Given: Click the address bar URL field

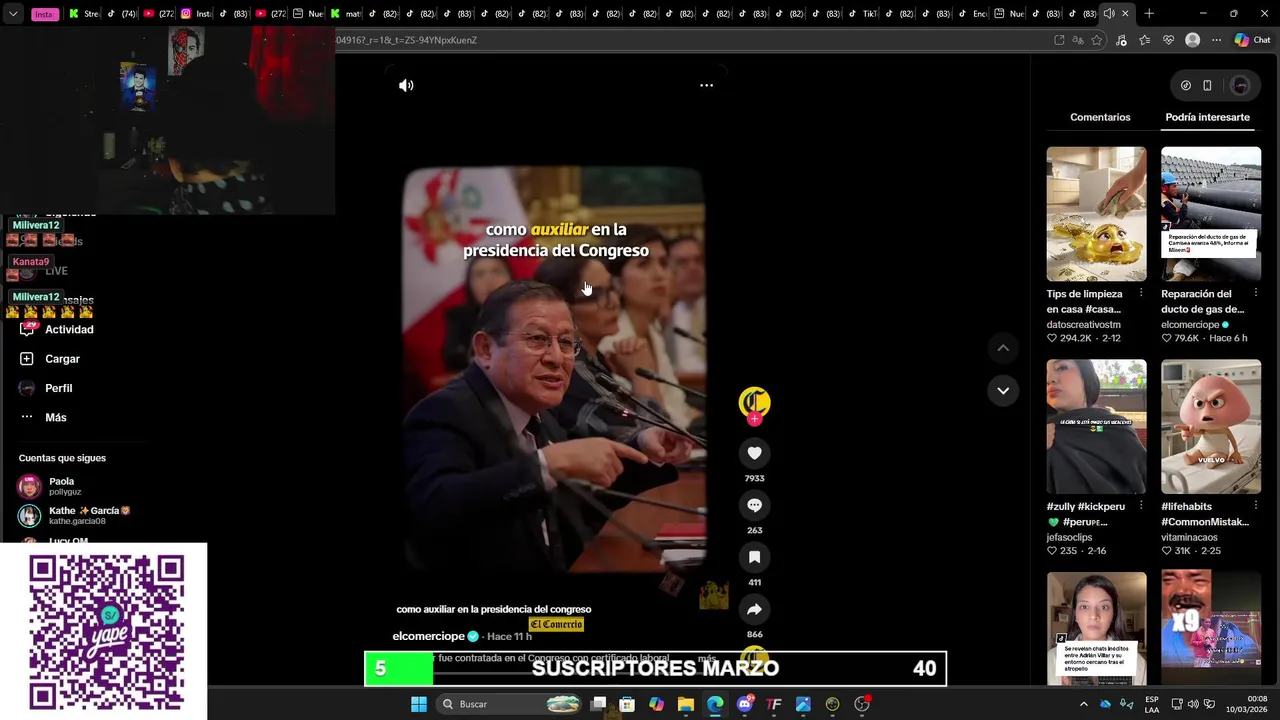Looking at the screenshot, I should point(690,40).
